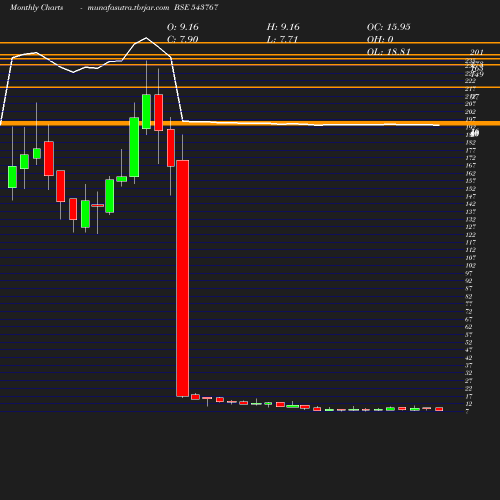This screenshot has height=500, width=500.
Task: Click the price axis label "97"
Action: pos(469,273)
